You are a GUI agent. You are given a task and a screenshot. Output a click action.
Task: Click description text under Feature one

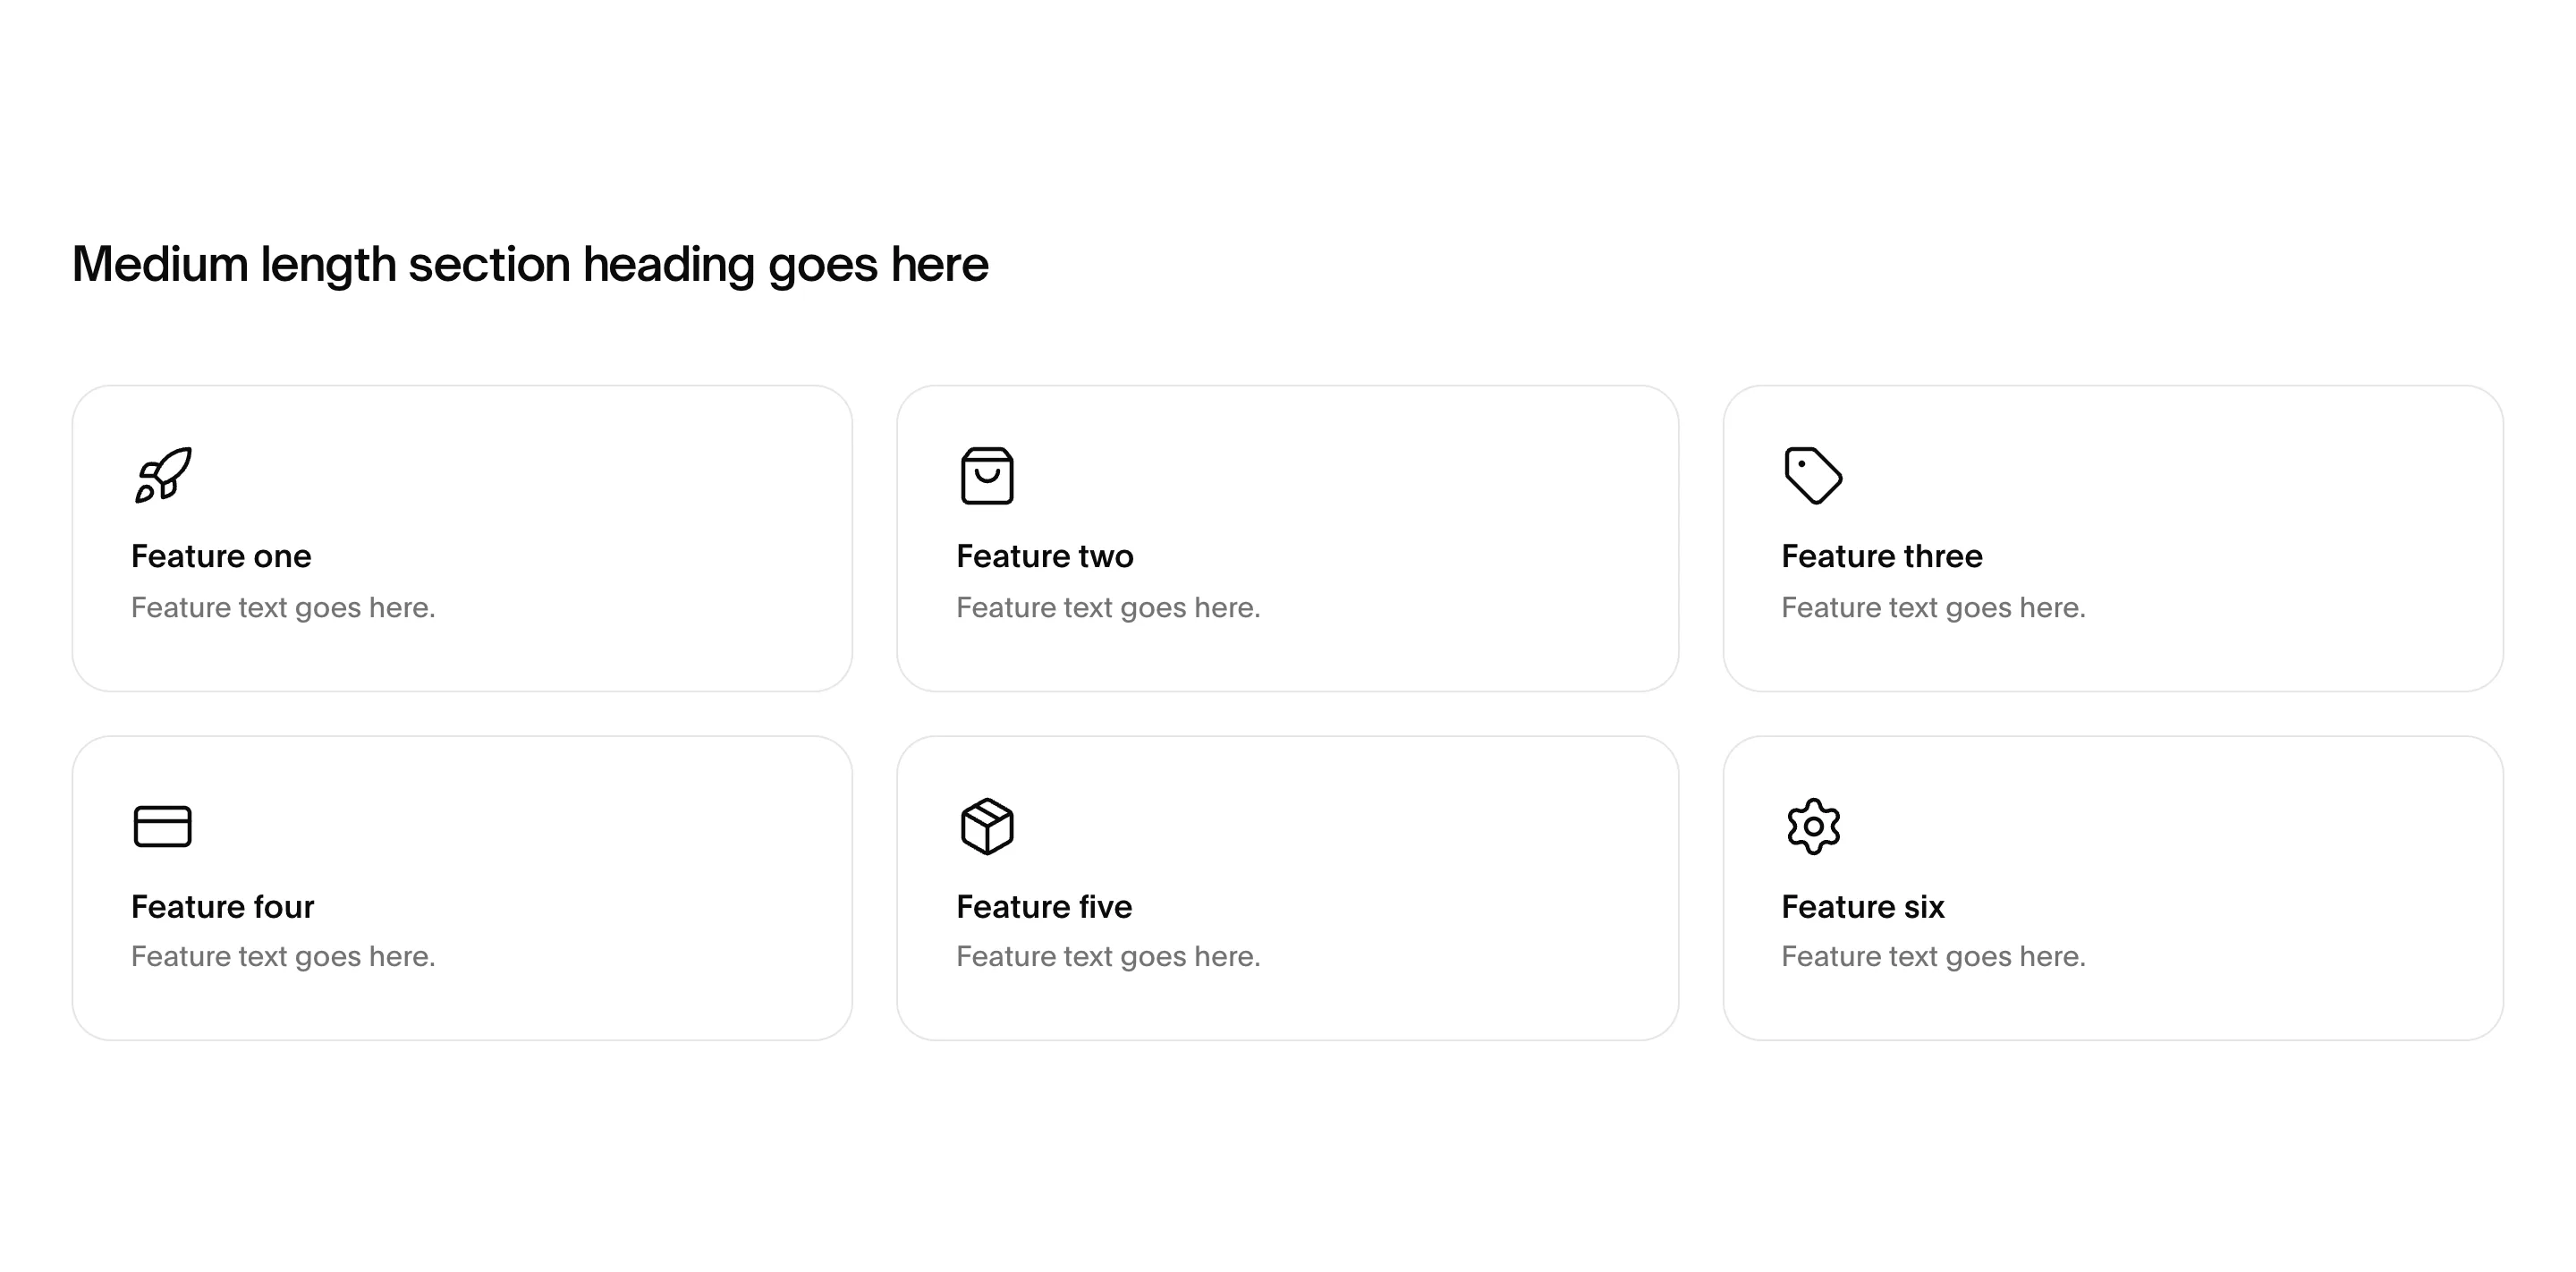pos(283,608)
